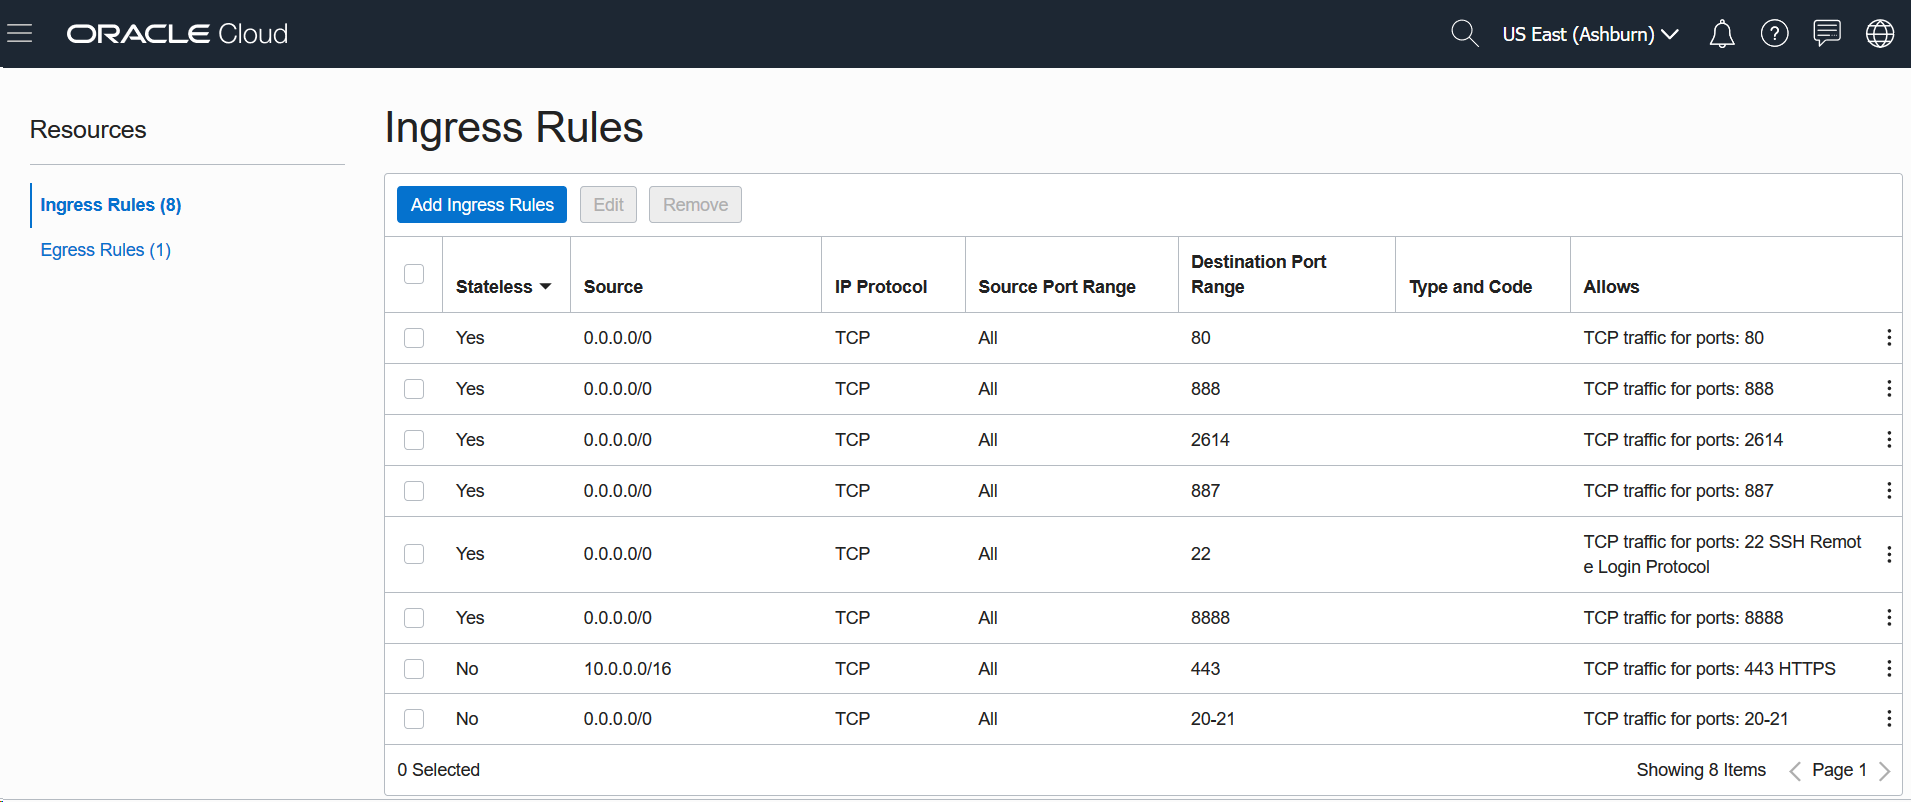1911x802 pixels.
Task: Open the support chat icon
Action: [x=1827, y=34]
